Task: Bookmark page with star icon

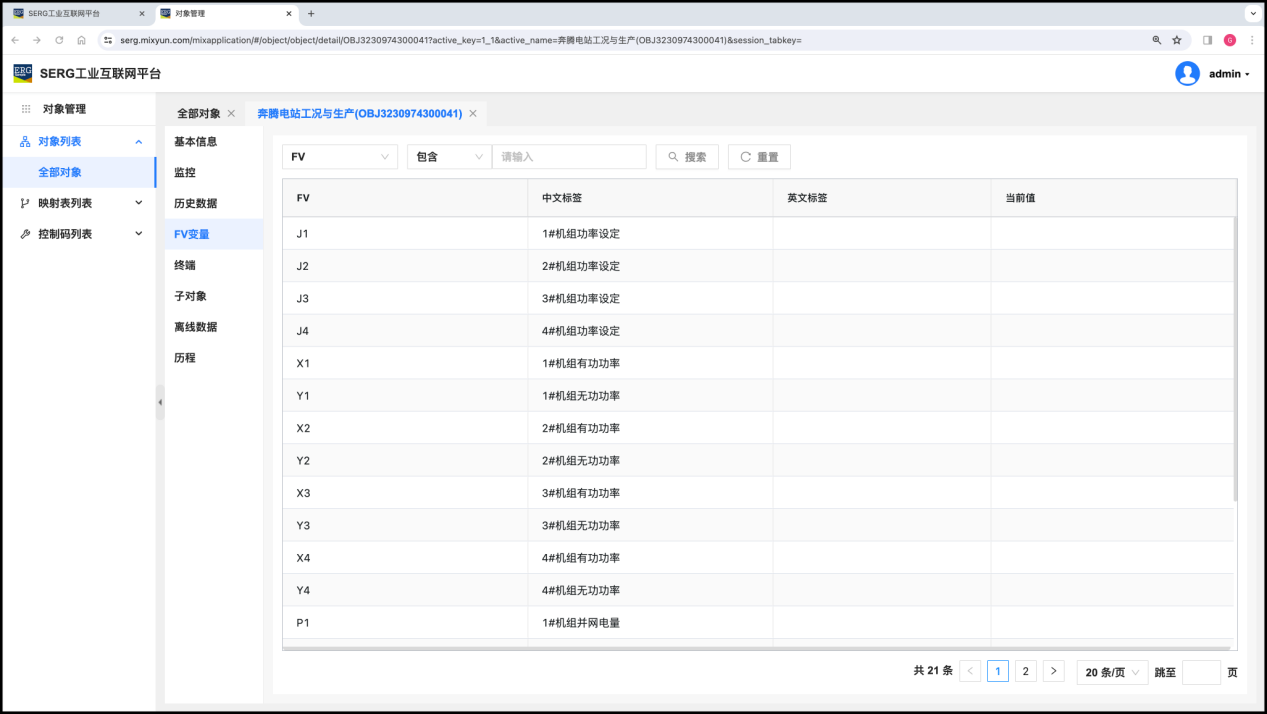Action: point(1177,40)
